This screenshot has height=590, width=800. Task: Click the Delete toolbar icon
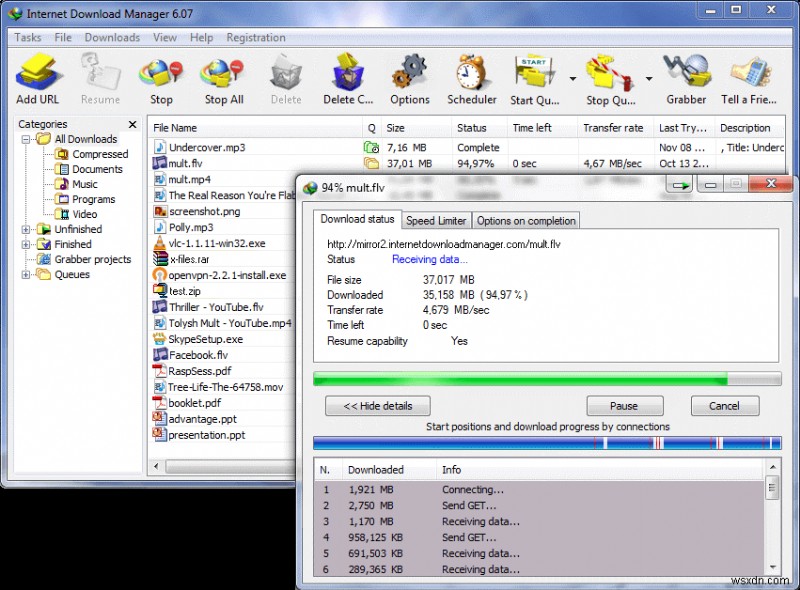click(286, 75)
